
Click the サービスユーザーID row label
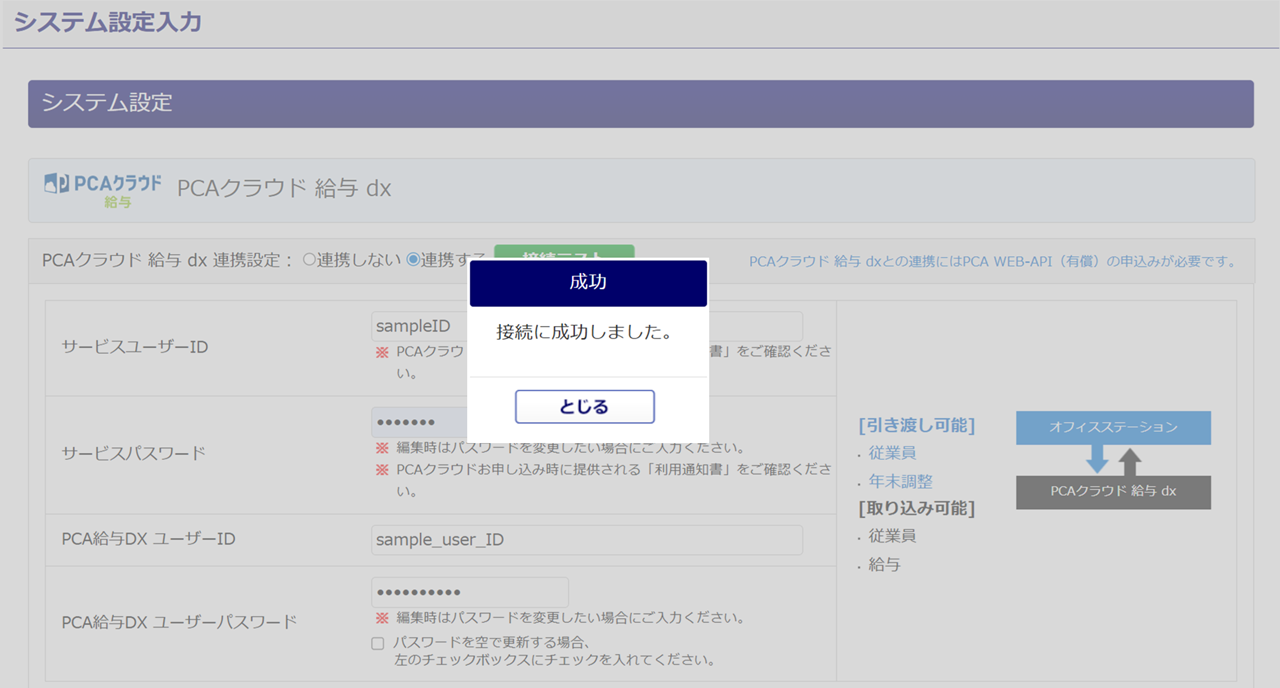coord(135,347)
